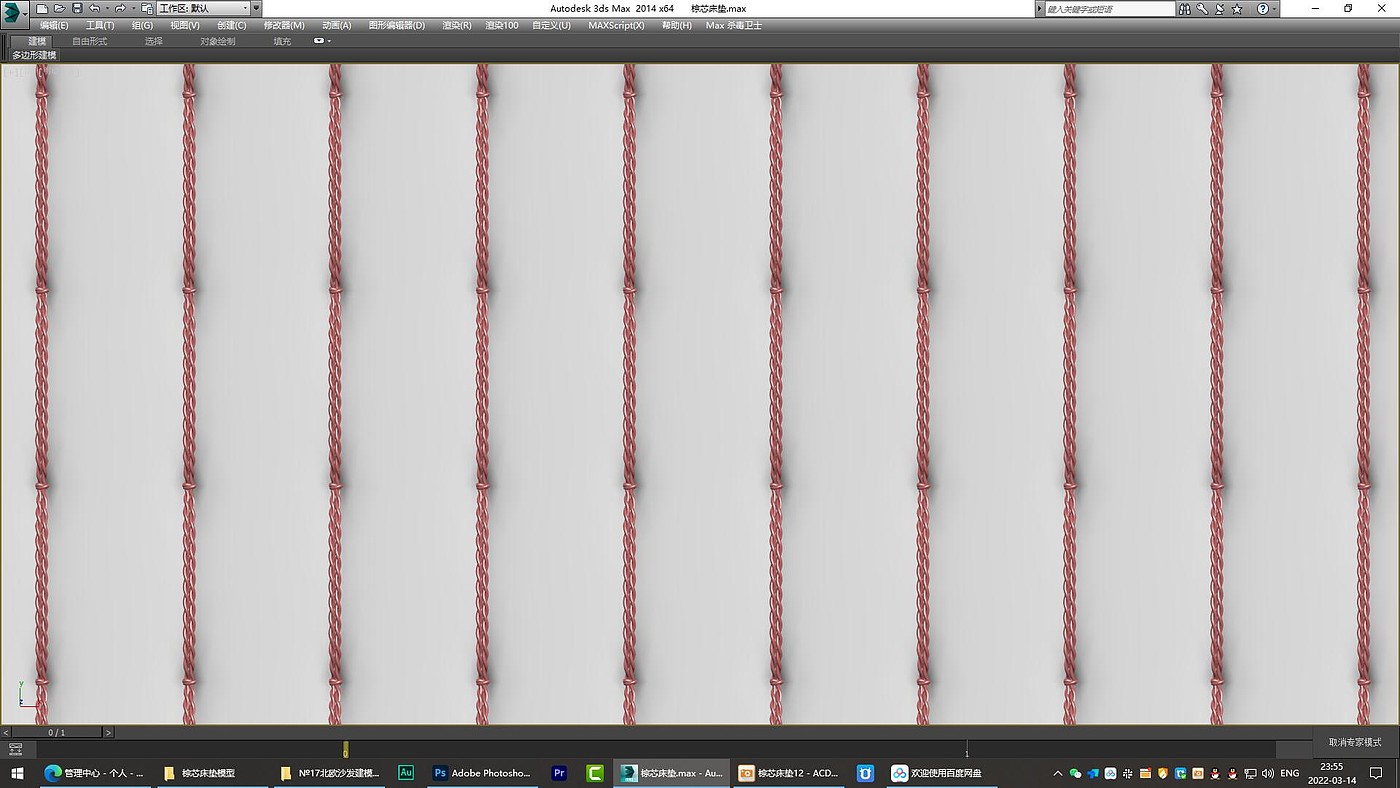The image size is (1400, 788).
Task: Click the 多边形建模 panel button
Action: click(x=34, y=55)
